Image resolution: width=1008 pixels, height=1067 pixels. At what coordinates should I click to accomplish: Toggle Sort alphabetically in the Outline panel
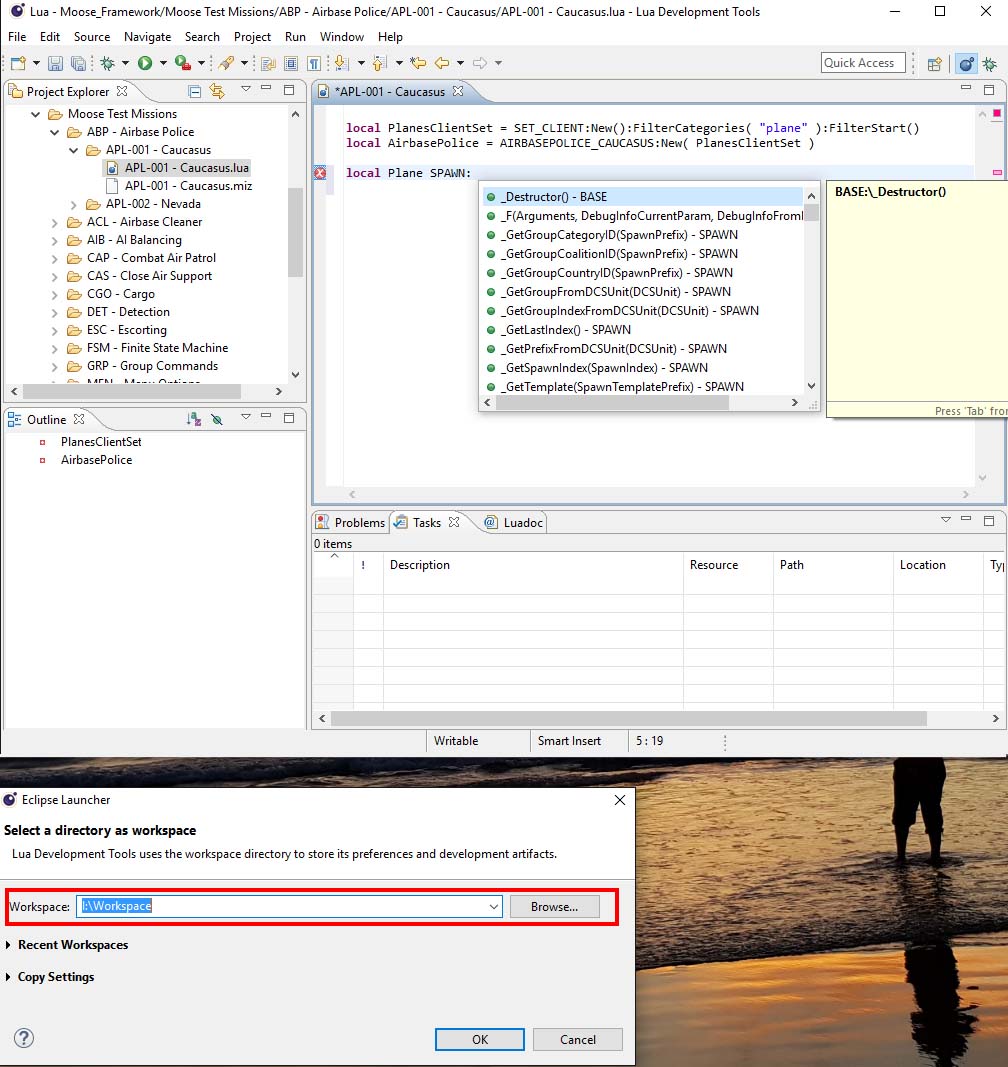[x=194, y=419]
